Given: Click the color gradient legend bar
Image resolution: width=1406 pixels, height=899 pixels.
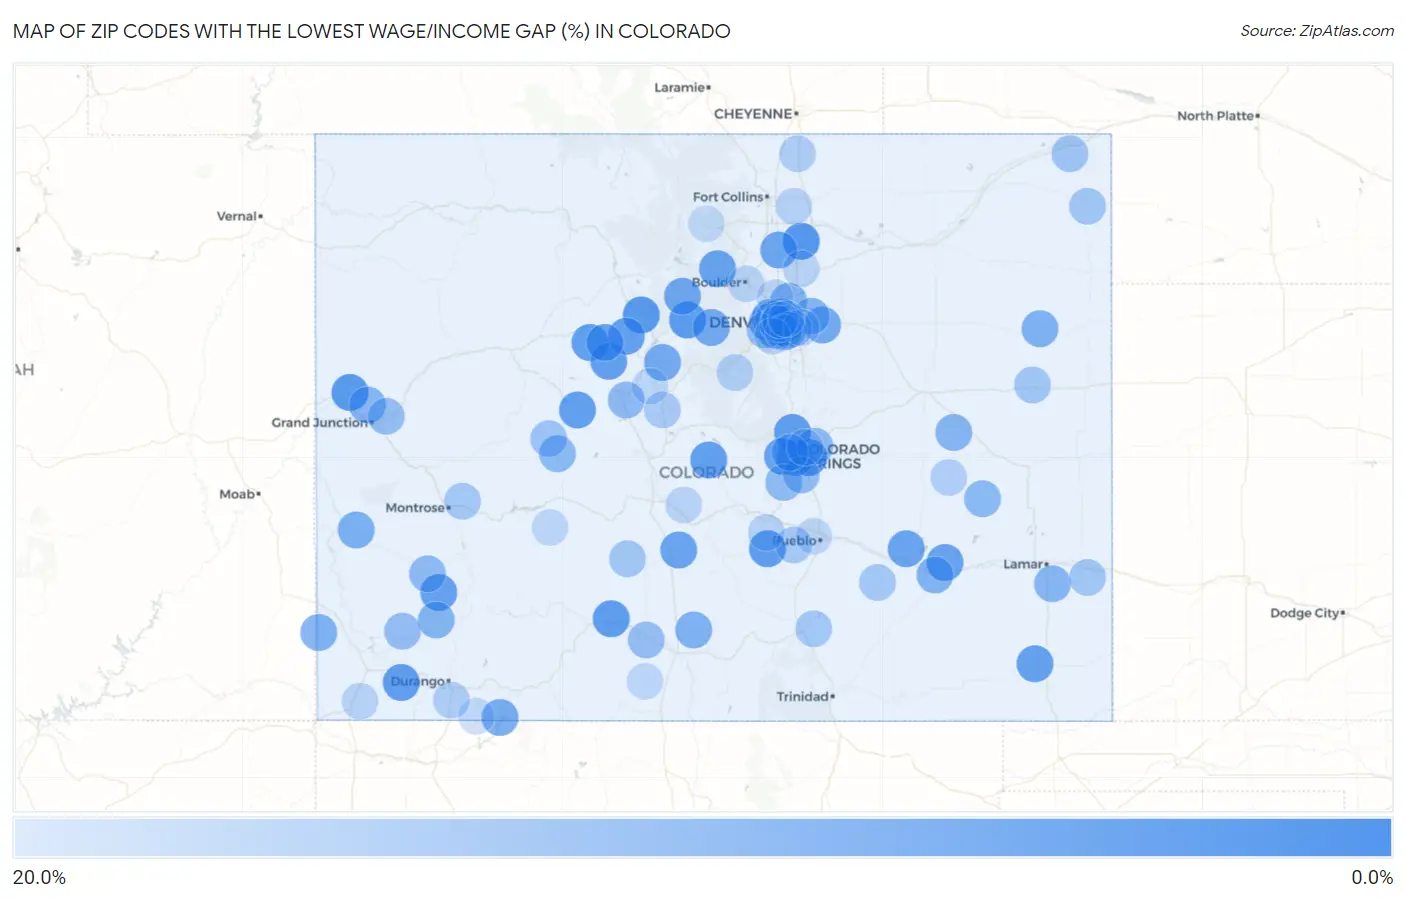Looking at the screenshot, I should point(702,838).
